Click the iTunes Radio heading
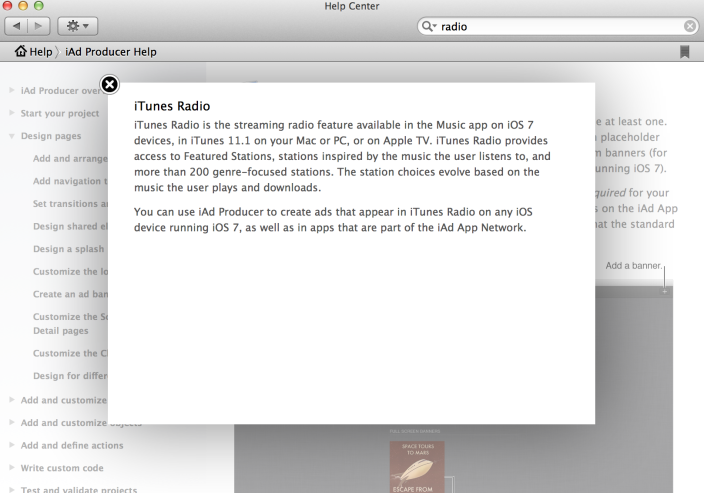 tap(172, 106)
